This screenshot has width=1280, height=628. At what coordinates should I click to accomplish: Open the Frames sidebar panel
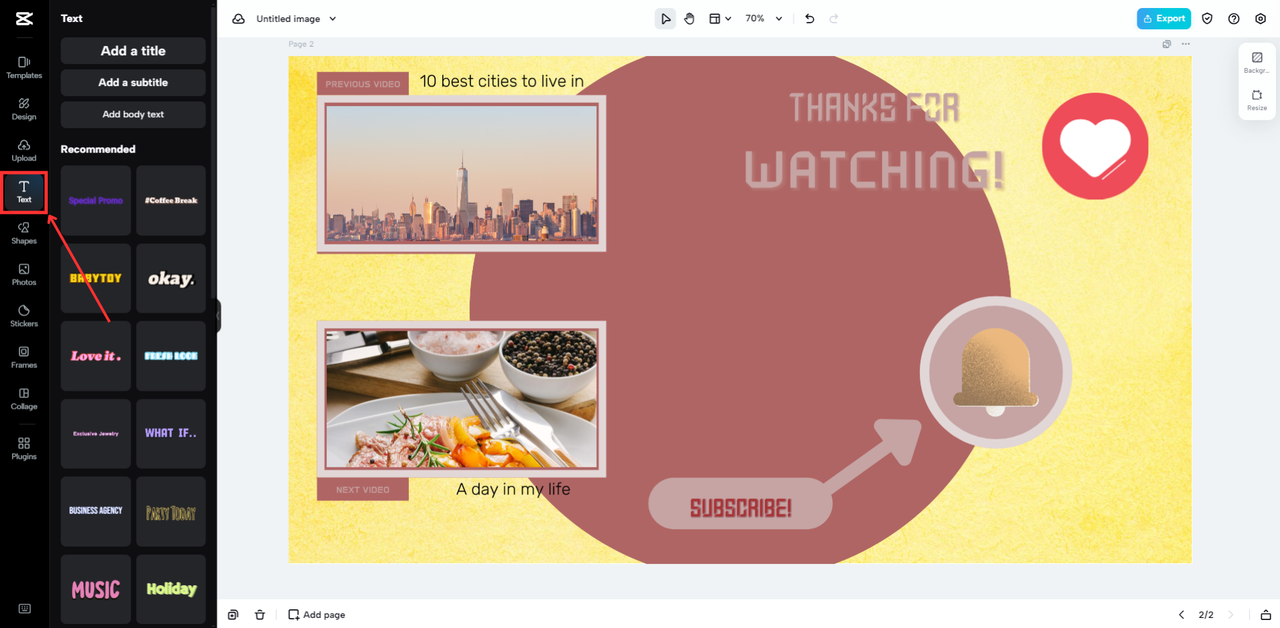24,357
